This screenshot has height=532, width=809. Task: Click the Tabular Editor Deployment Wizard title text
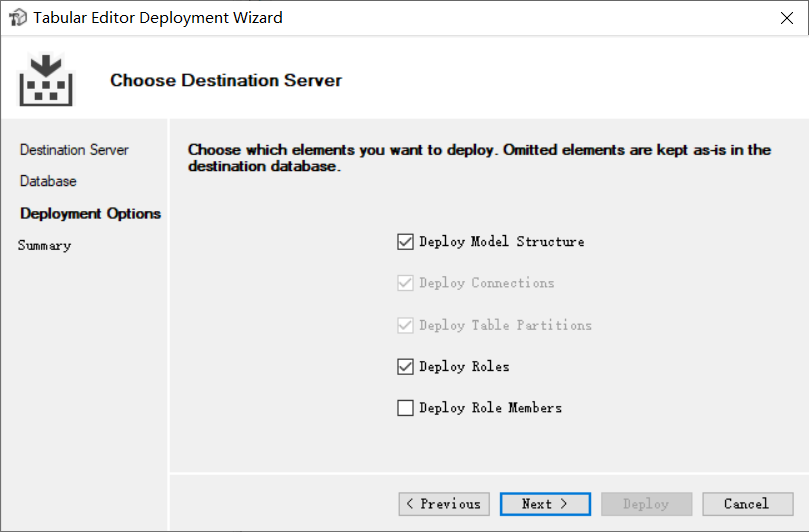[158, 18]
